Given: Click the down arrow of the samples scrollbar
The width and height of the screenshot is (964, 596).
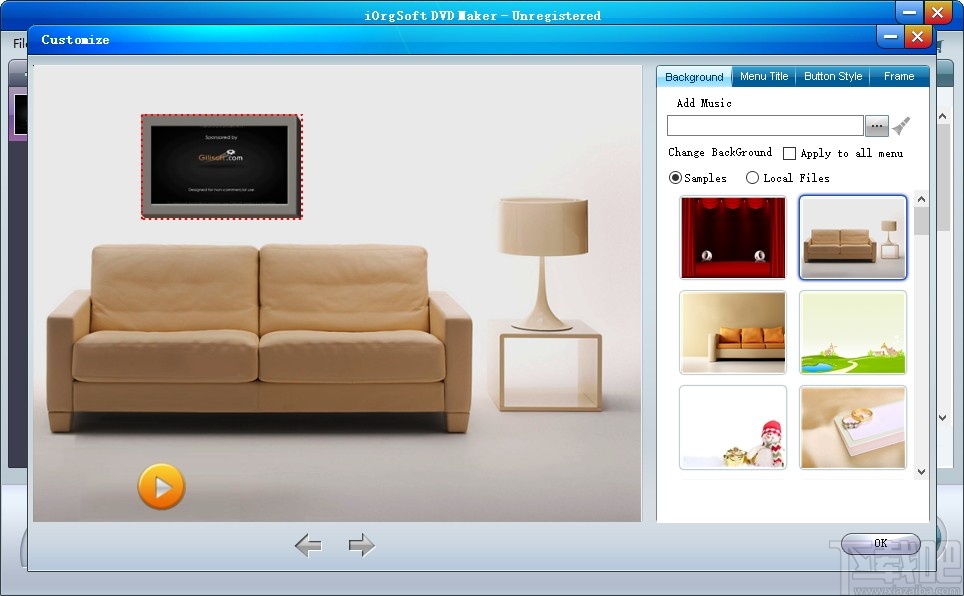Looking at the screenshot, I should click(x=922, y=470).
